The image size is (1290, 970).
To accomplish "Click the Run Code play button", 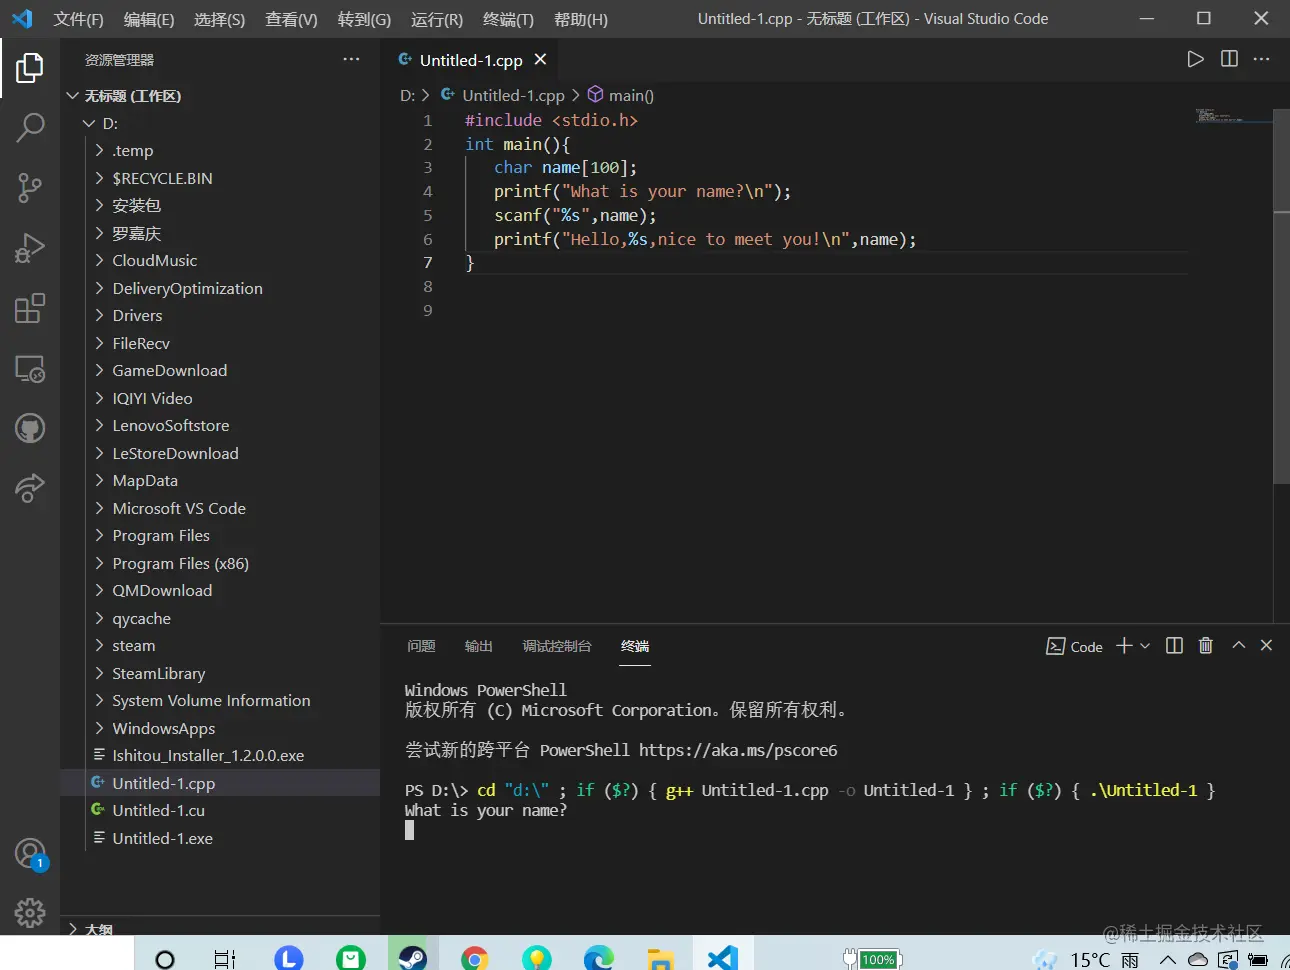I will click(x=1195, y=59).
